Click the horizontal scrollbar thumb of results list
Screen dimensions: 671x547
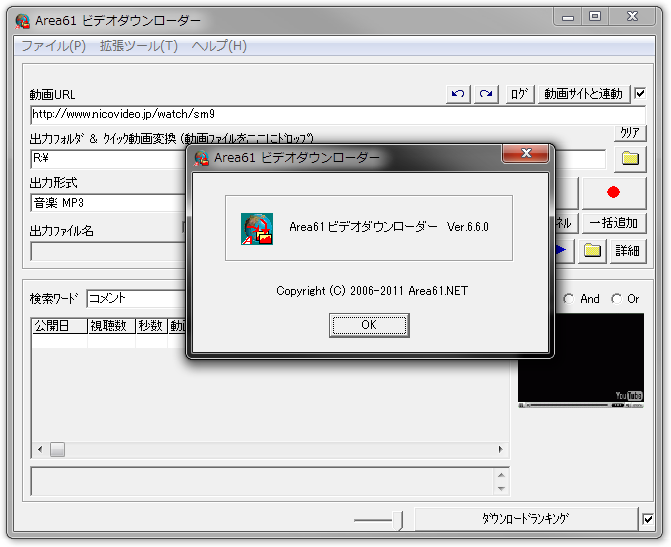pos(57,449)
